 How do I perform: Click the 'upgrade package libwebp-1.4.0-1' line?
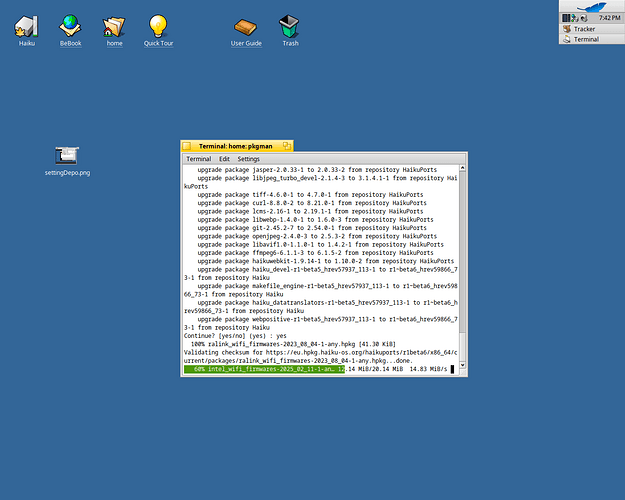[316, 220]
